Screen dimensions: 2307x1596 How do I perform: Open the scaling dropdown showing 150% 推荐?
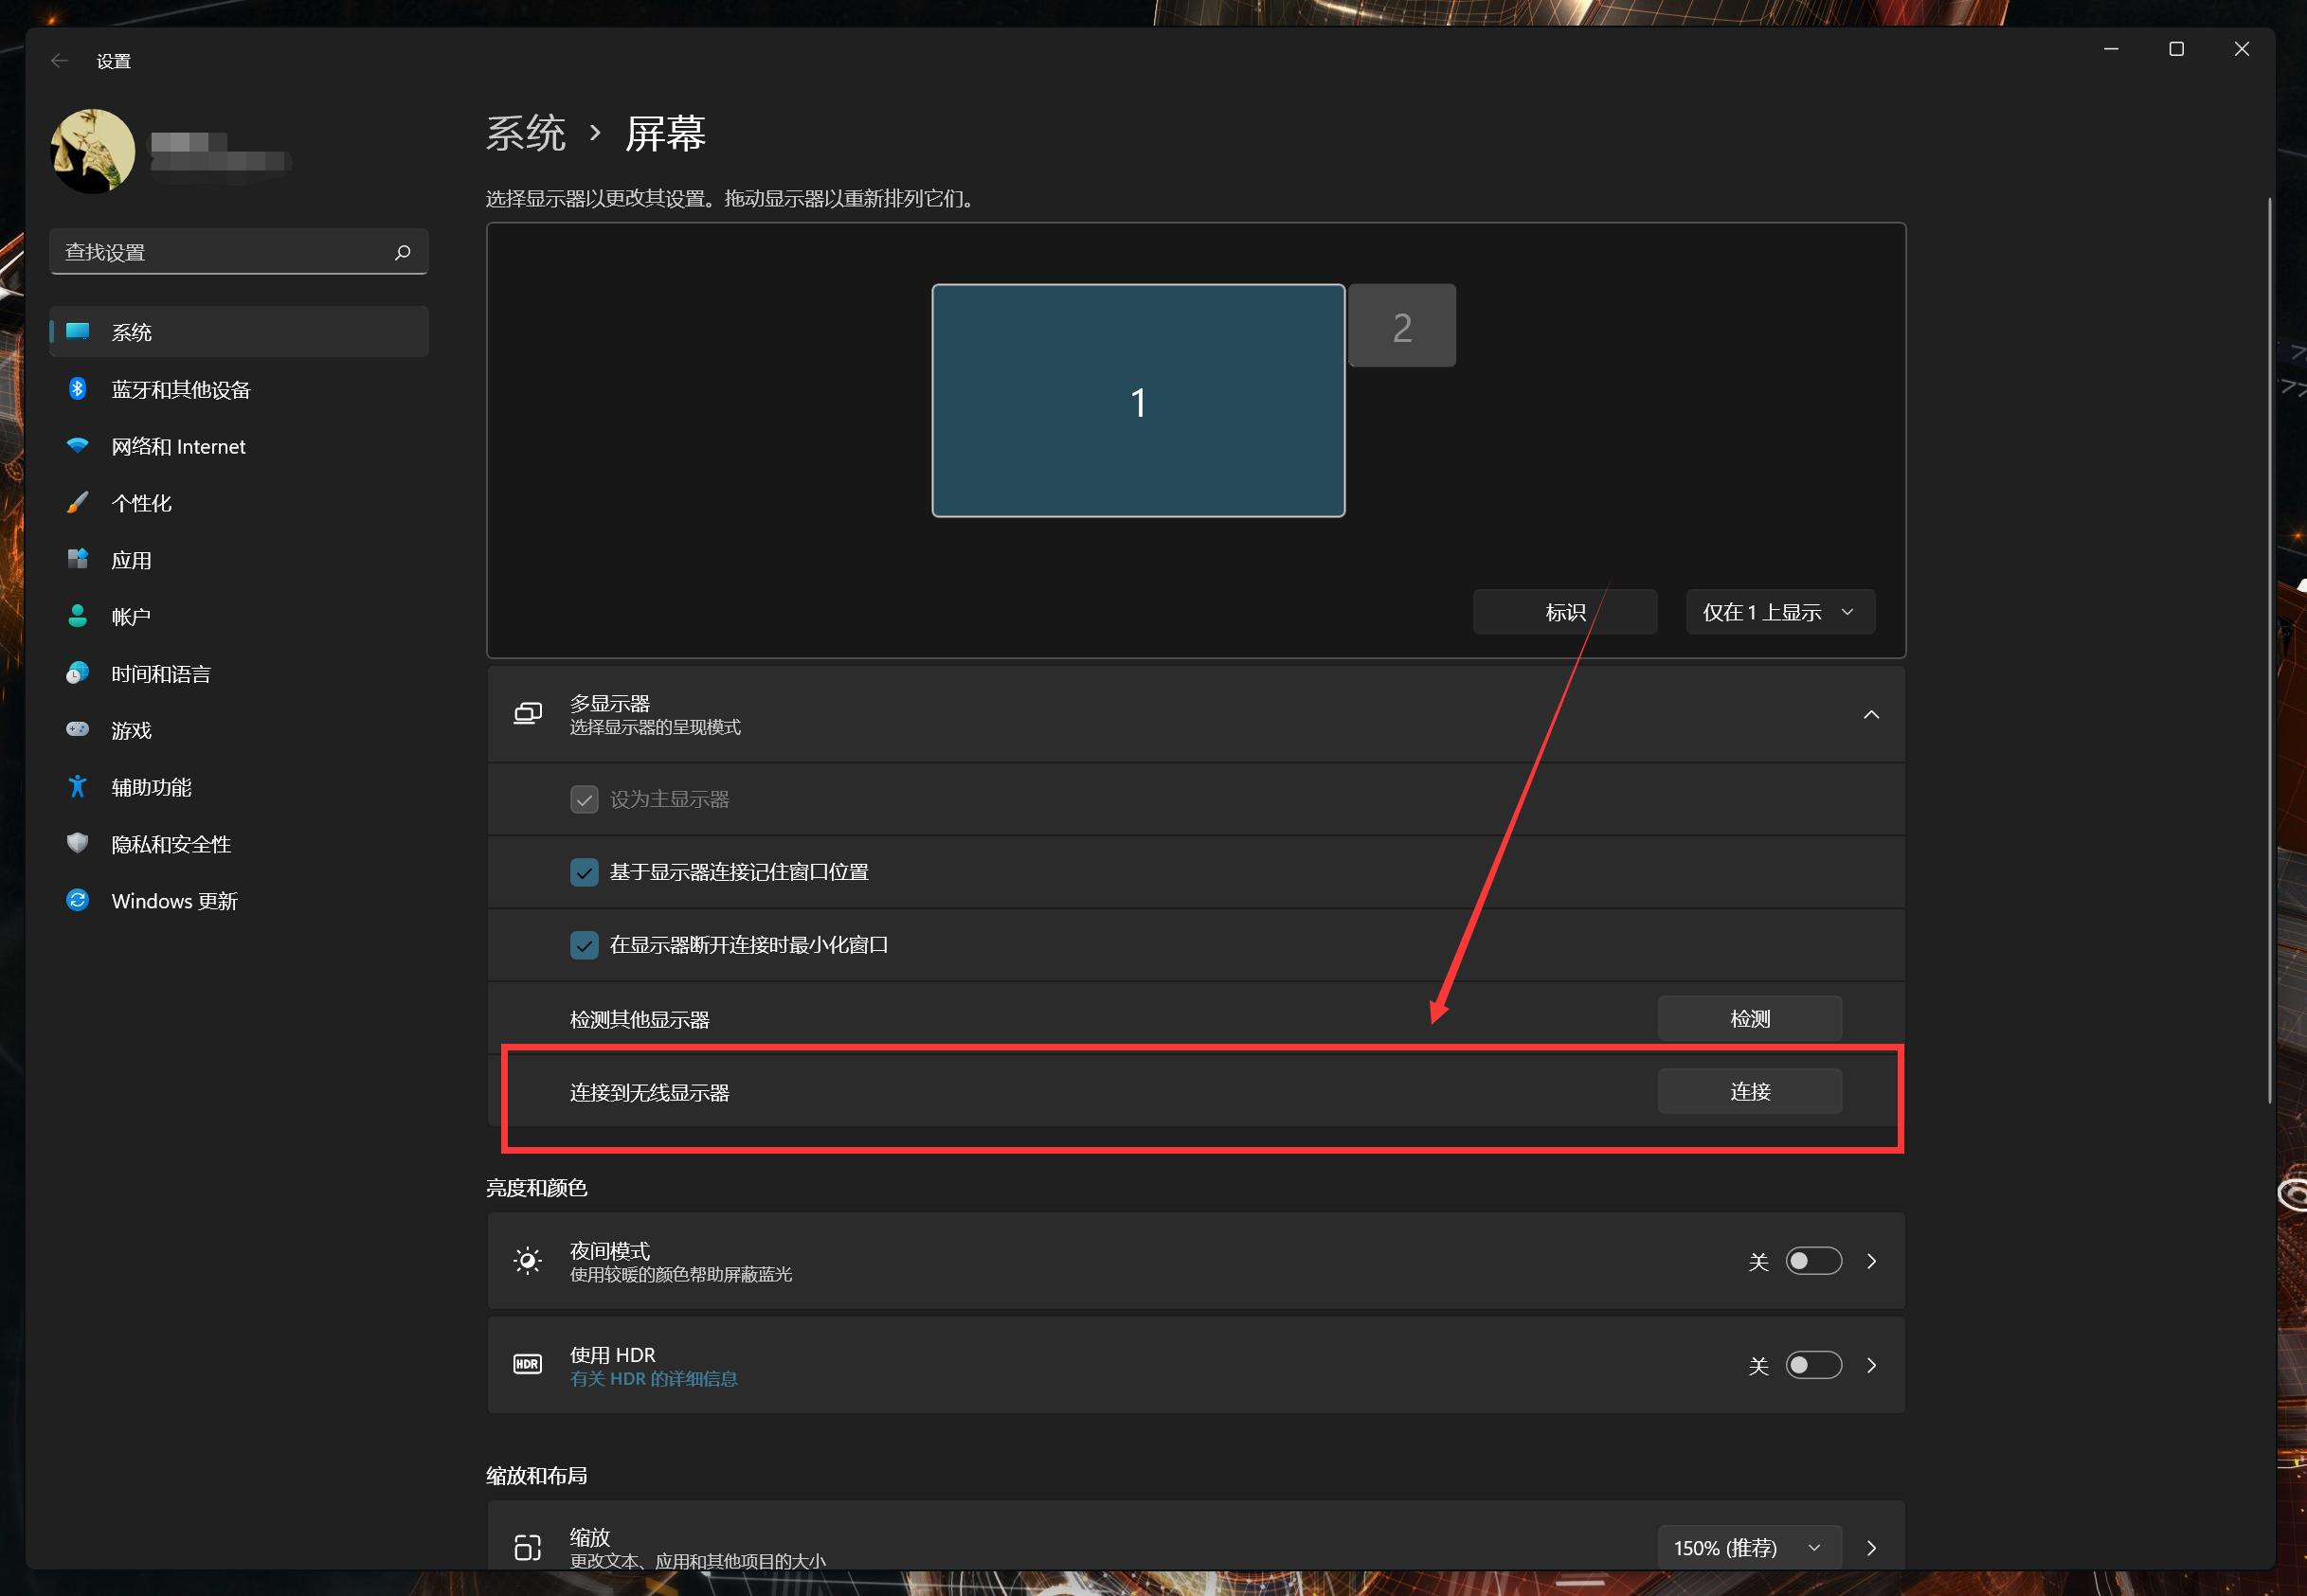pos(1747,1547)
